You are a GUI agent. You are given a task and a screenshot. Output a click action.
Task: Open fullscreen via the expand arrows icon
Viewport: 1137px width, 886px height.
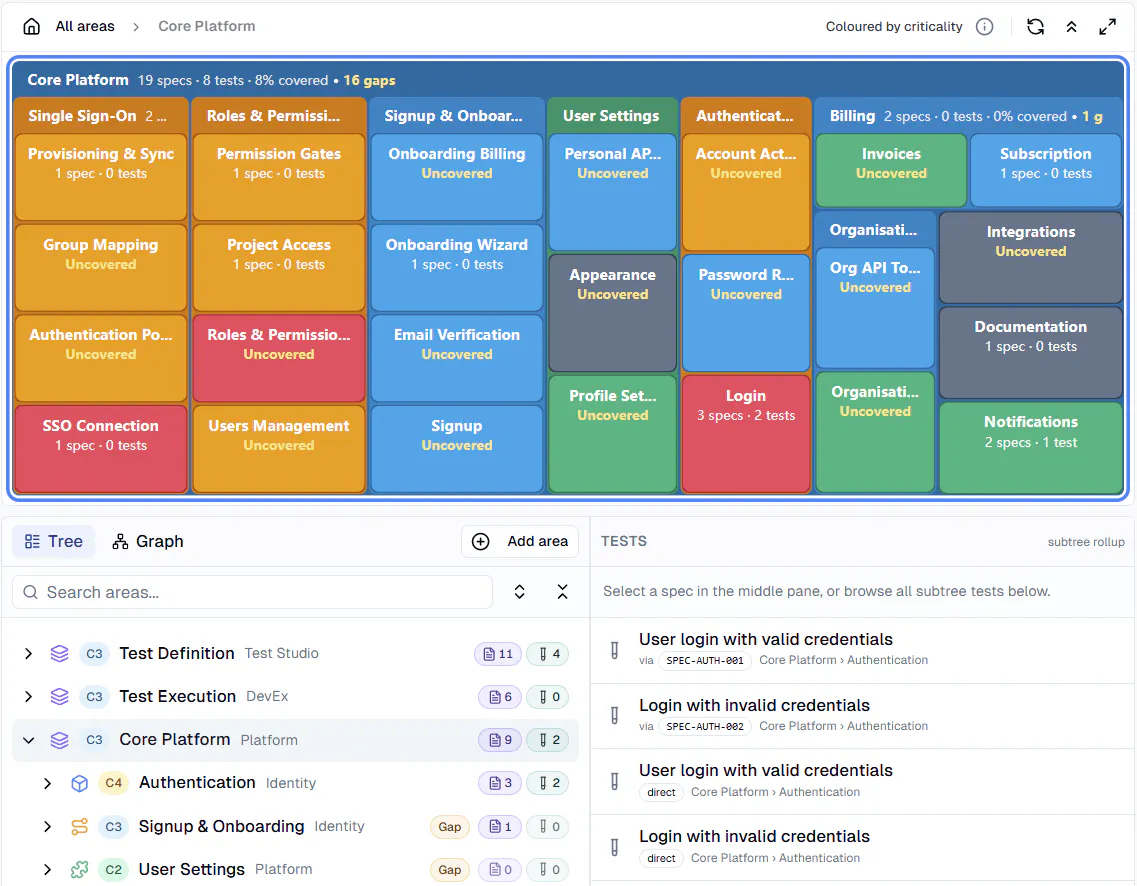(1107, 27)
